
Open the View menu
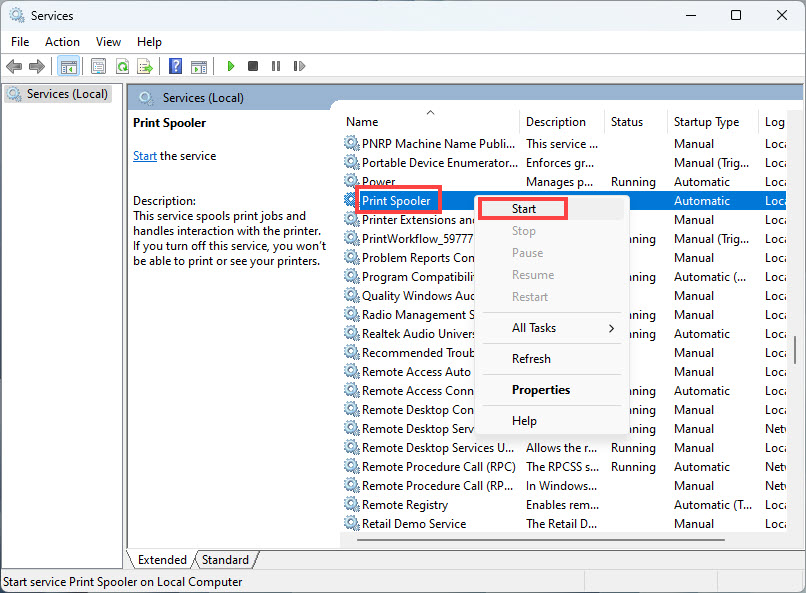(108, 41)
